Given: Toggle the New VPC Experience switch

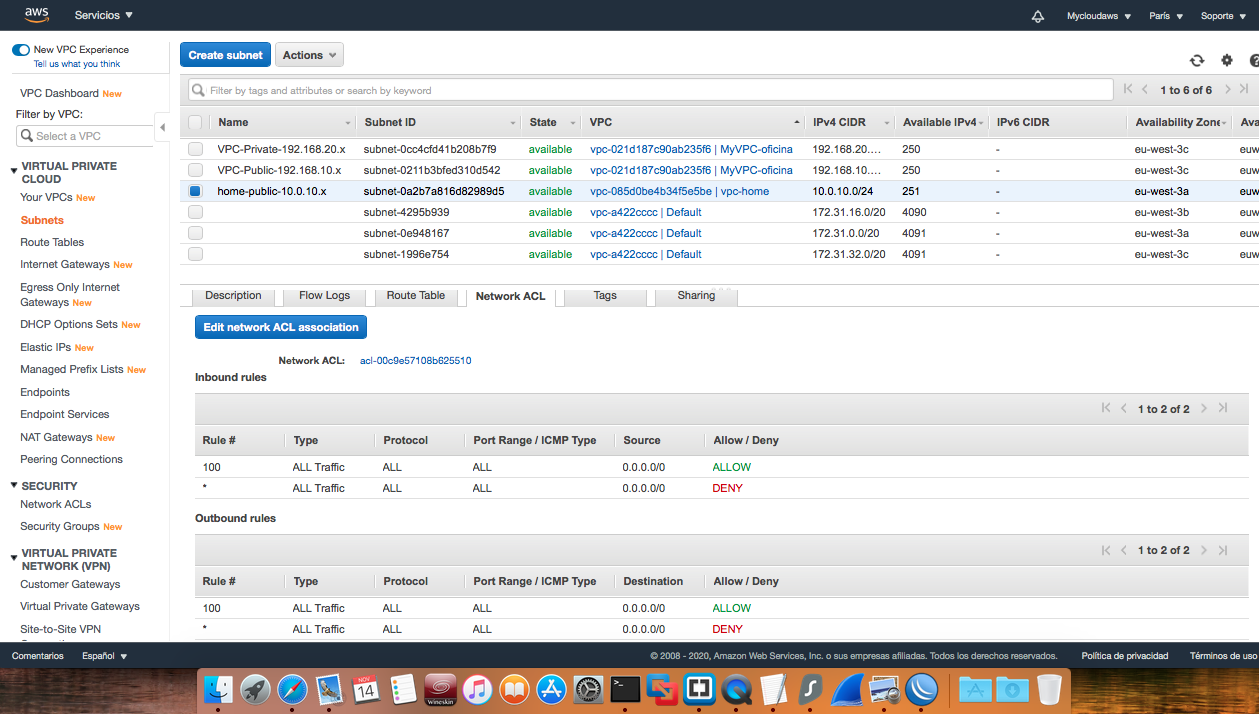Looking at the screenshot, I should (20, 48).
